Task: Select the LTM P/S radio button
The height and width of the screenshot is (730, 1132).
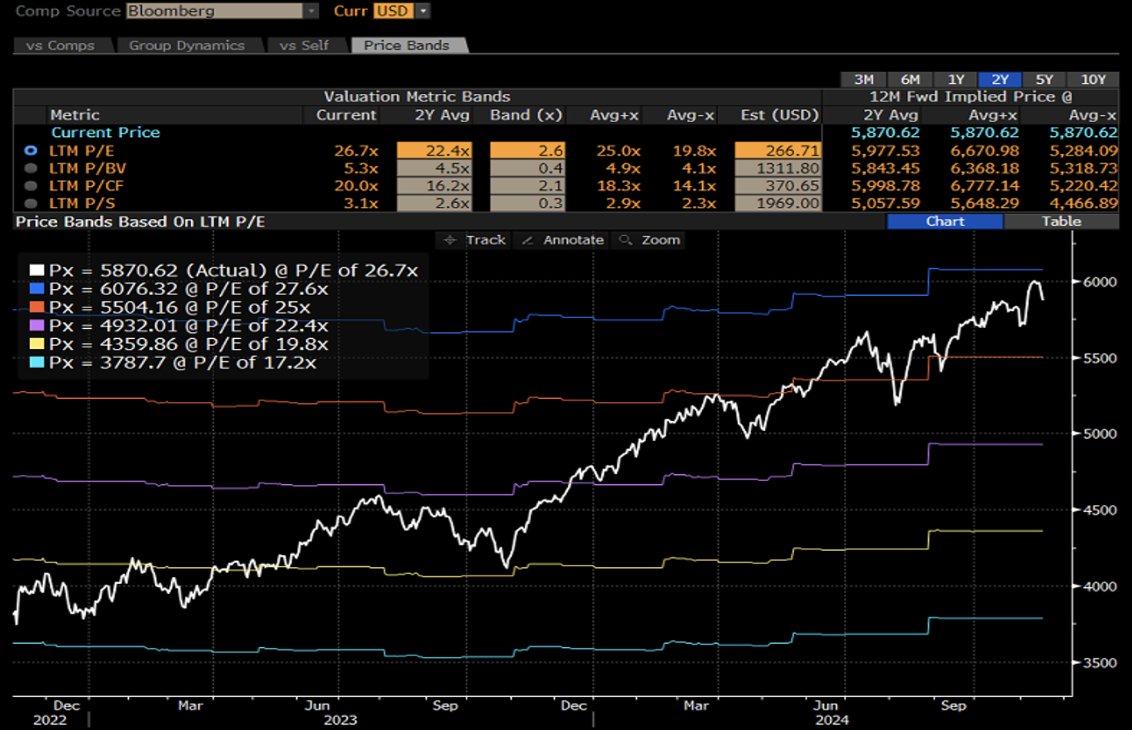Action: (x=30, y=204)
